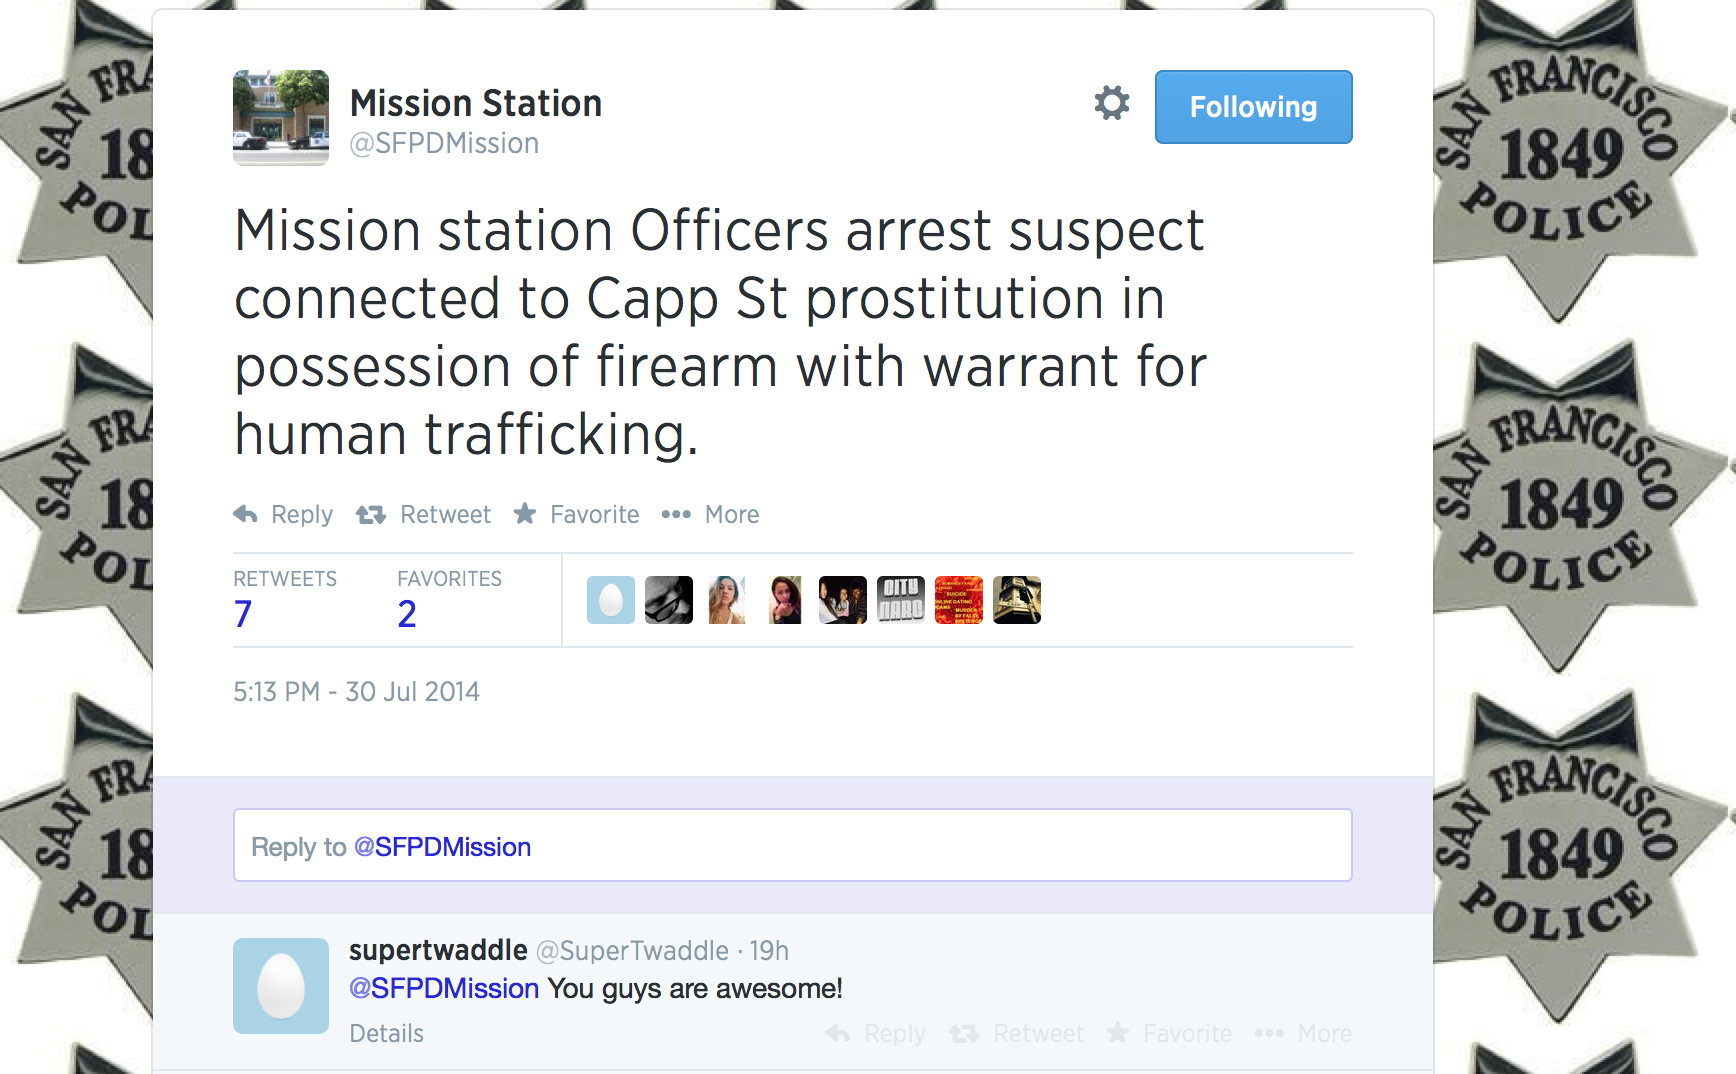Open More menu on supertwaddle's reply
Screen dimensions: 1736x1074
(1269, 1033)
